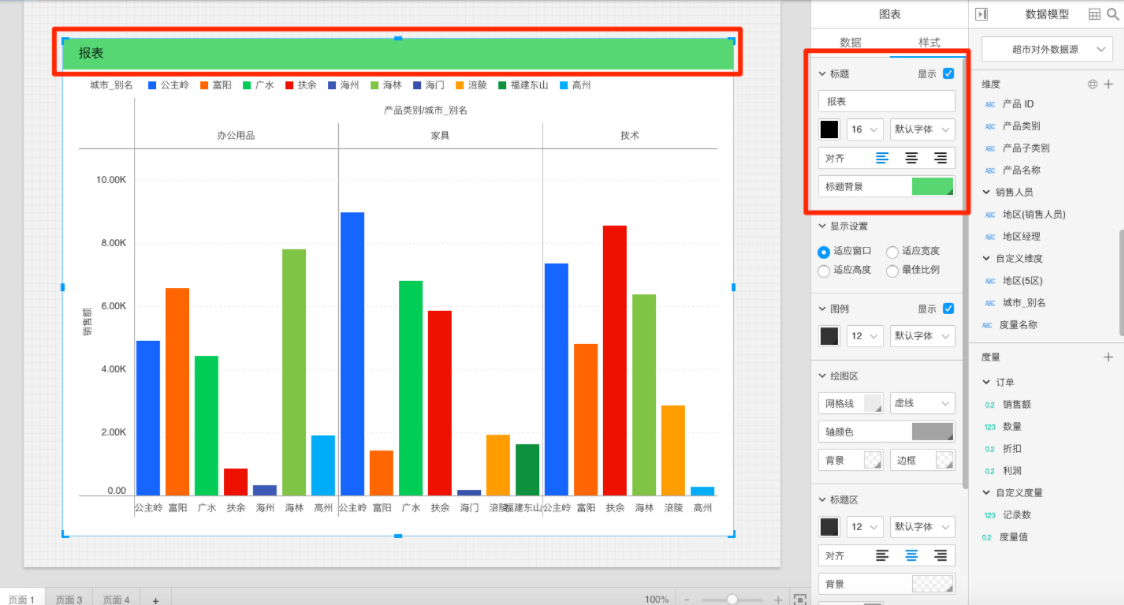Image resolution: width=1124 pixels, height=605 pixels.
Task: Click the table view icon beside 数据模型
Action: [1094, 14]
